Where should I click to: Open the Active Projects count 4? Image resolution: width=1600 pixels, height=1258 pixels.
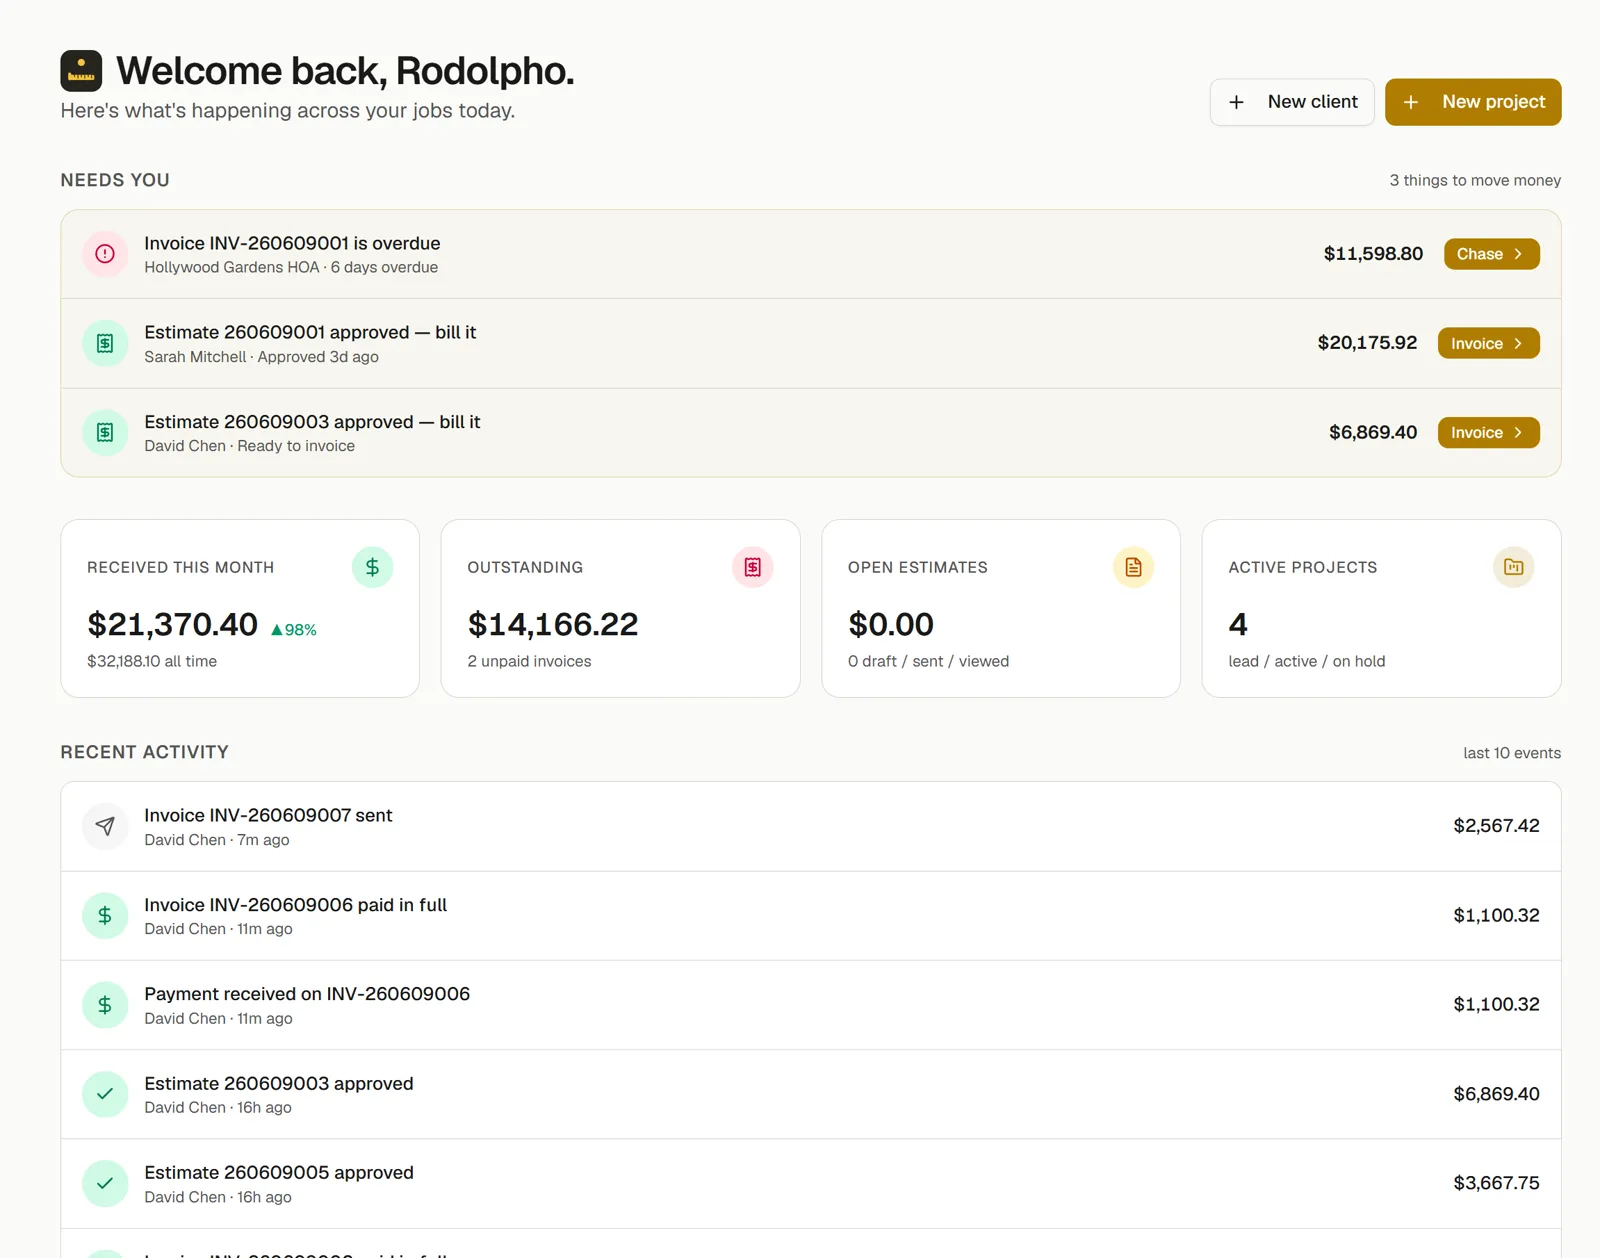[1238, 624]
